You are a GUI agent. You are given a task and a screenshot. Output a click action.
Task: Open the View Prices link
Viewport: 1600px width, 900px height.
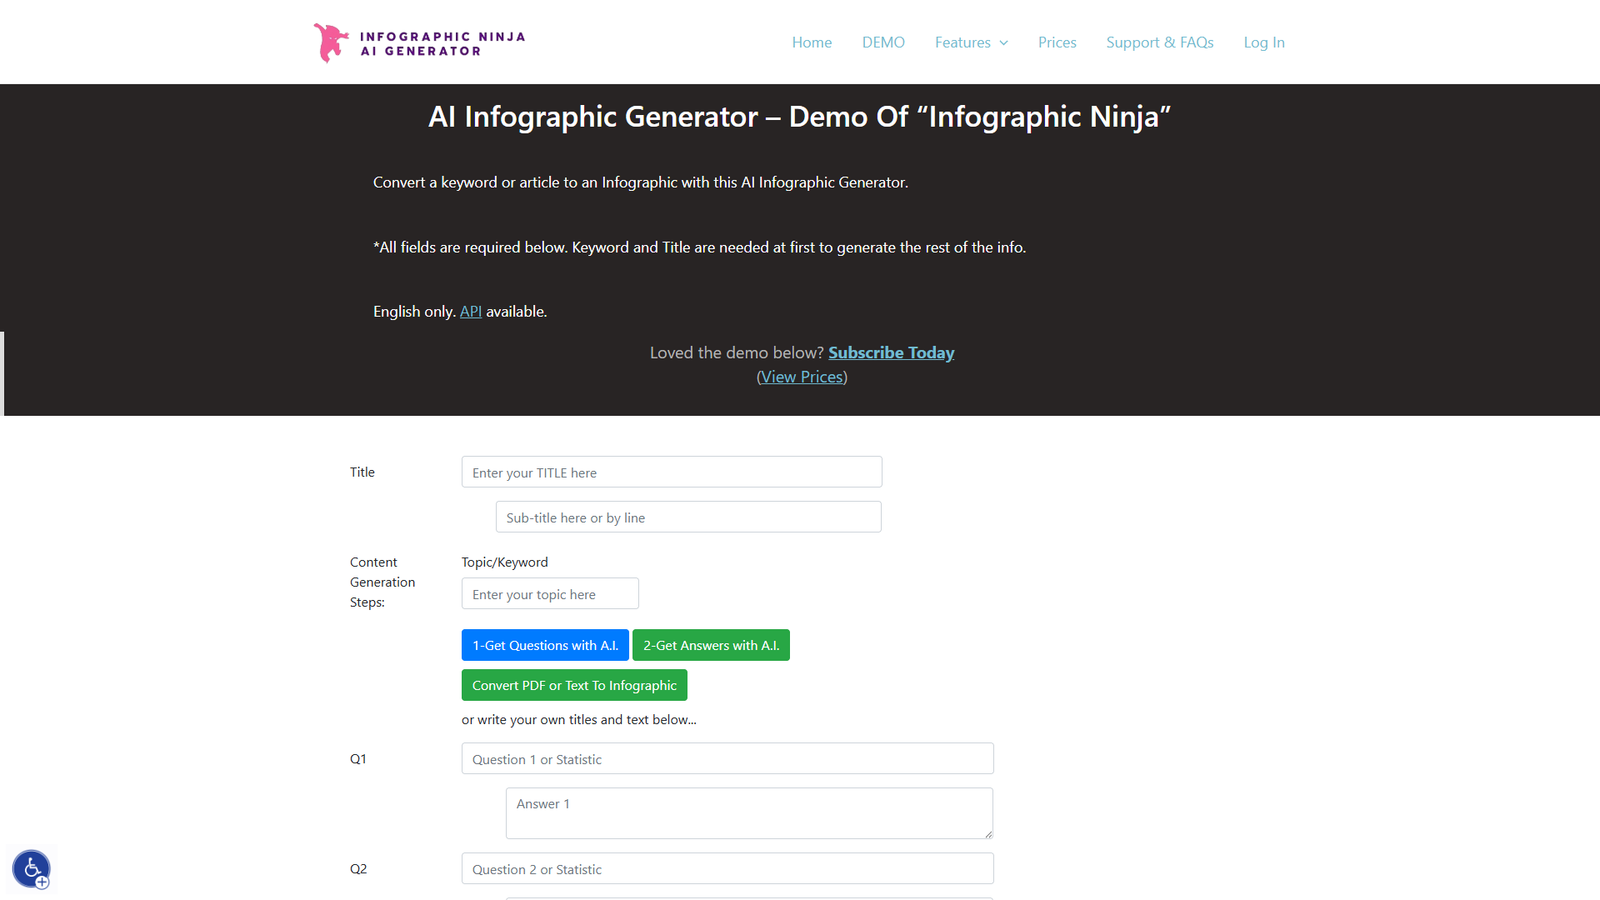point(801,376)
